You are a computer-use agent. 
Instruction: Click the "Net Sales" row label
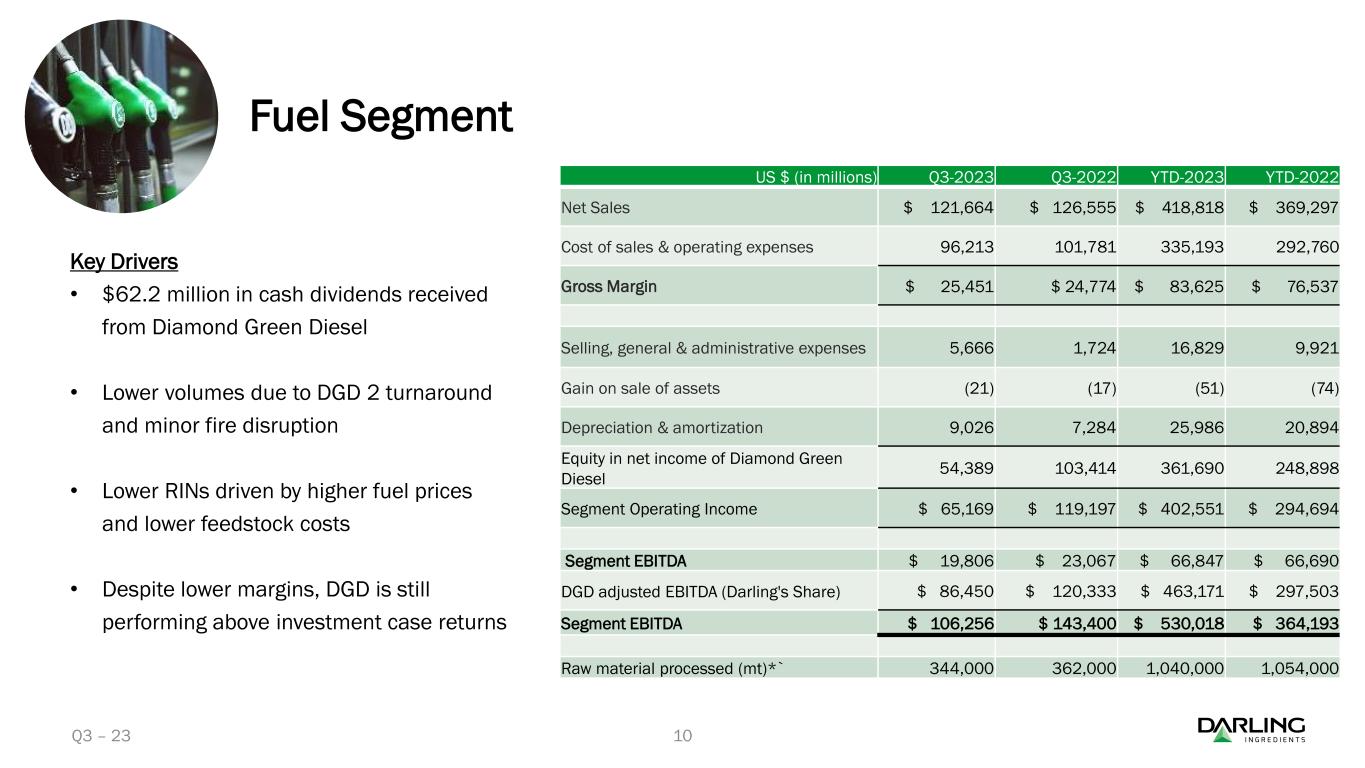tap(594, 208)
